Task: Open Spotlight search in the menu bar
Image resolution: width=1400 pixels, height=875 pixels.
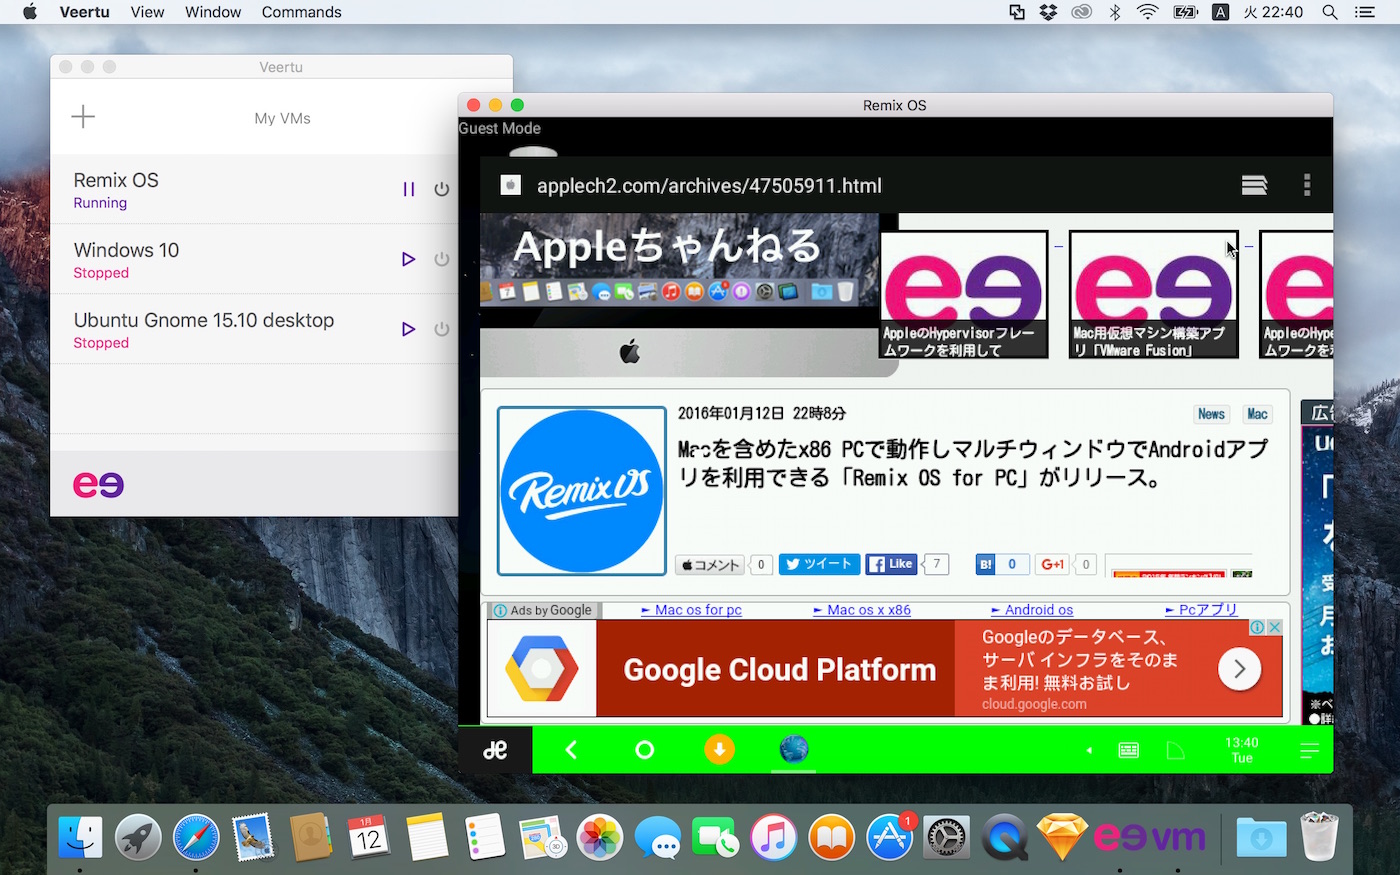Action: coord(1330,12)
